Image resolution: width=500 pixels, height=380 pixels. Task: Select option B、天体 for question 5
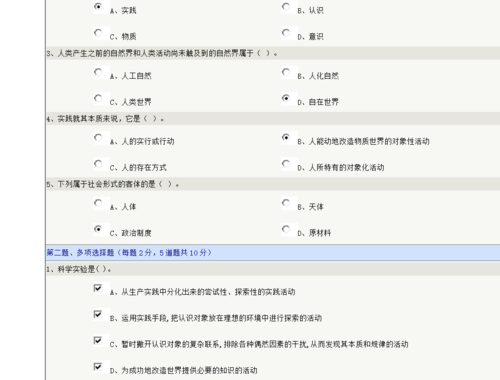(x=286, y=203)
